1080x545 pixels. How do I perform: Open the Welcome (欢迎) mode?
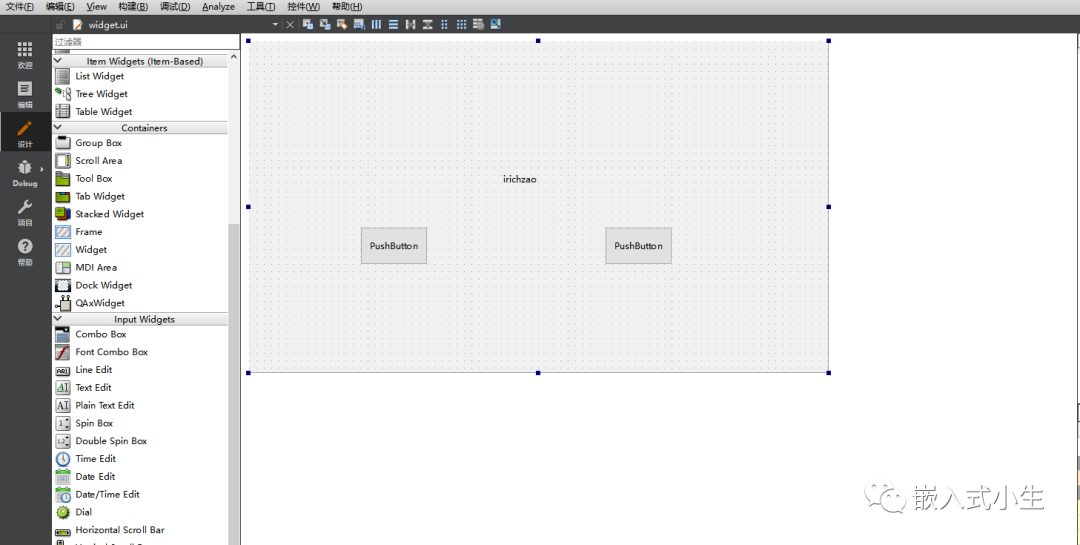pyautogui.click(x=25, y=54)
